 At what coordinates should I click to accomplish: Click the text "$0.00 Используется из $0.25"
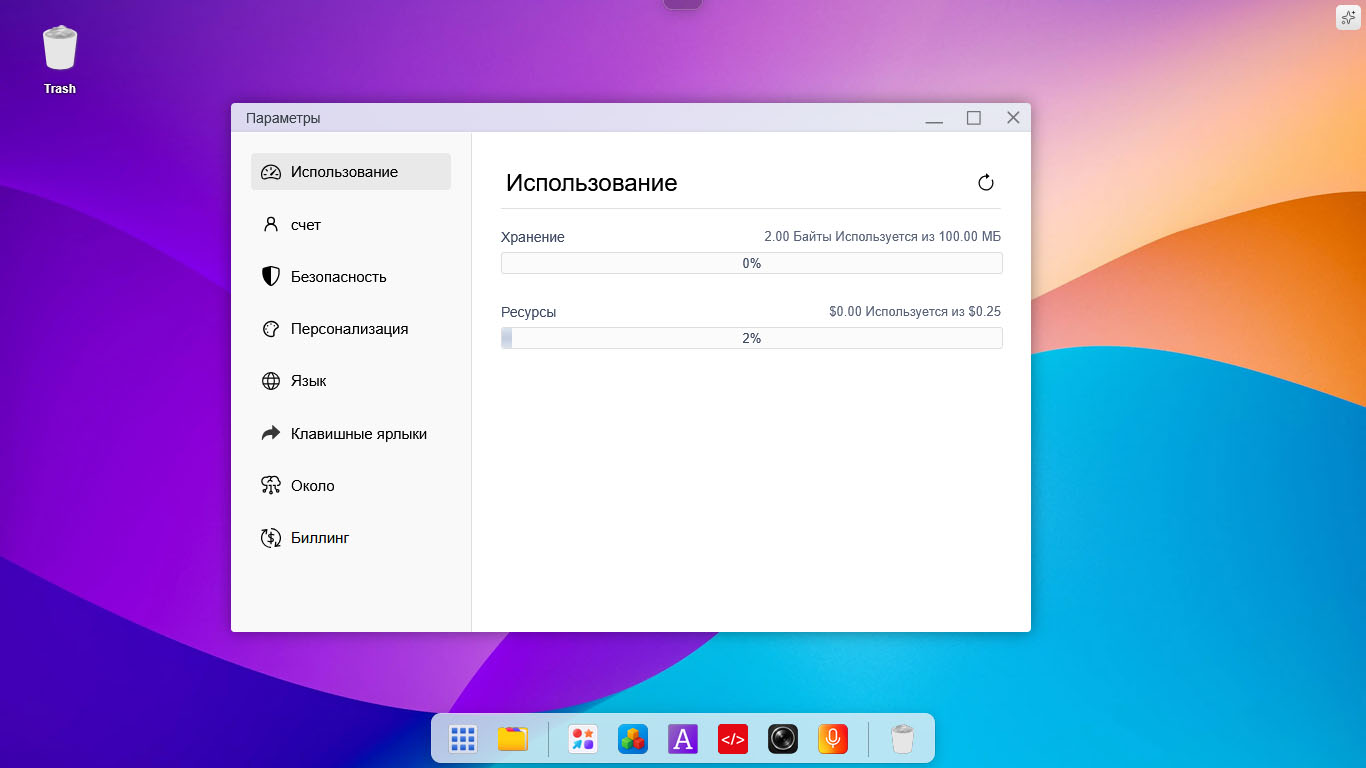click(x=915, y=312)
